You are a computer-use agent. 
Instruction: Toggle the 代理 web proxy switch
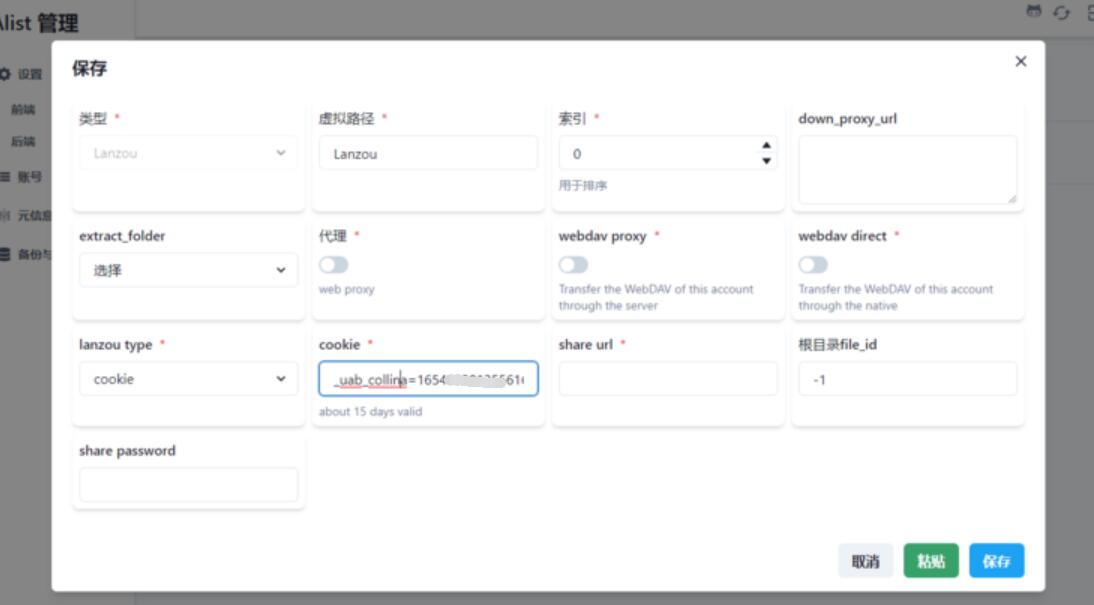(x=333, y=265)
